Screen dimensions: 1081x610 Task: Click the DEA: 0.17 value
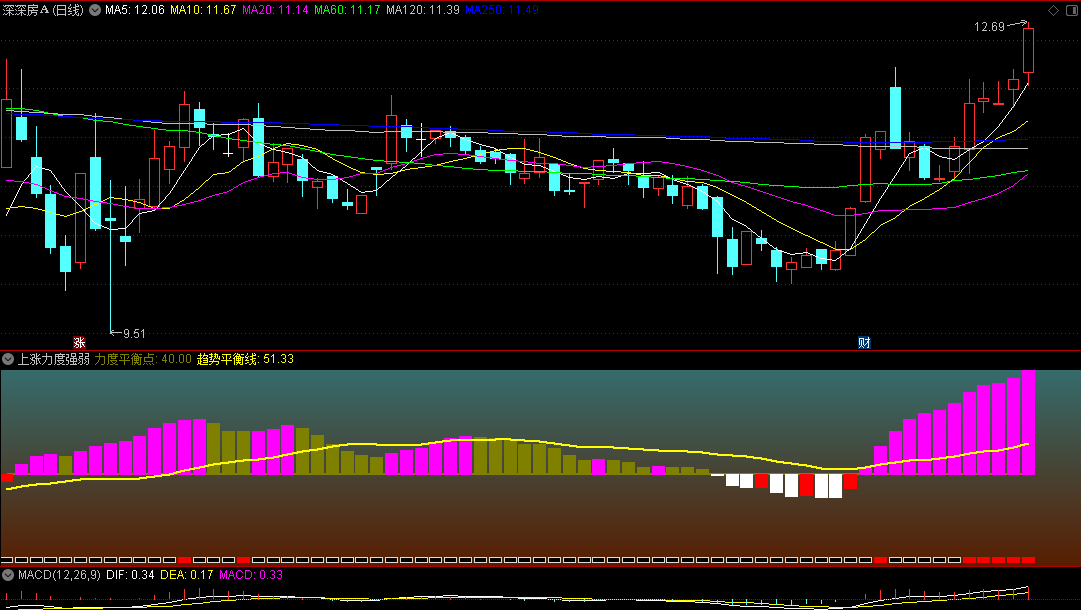point(187,575)
